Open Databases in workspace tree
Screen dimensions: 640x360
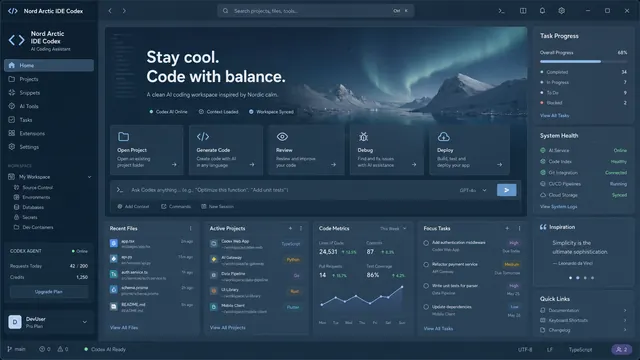pos(29,207)
